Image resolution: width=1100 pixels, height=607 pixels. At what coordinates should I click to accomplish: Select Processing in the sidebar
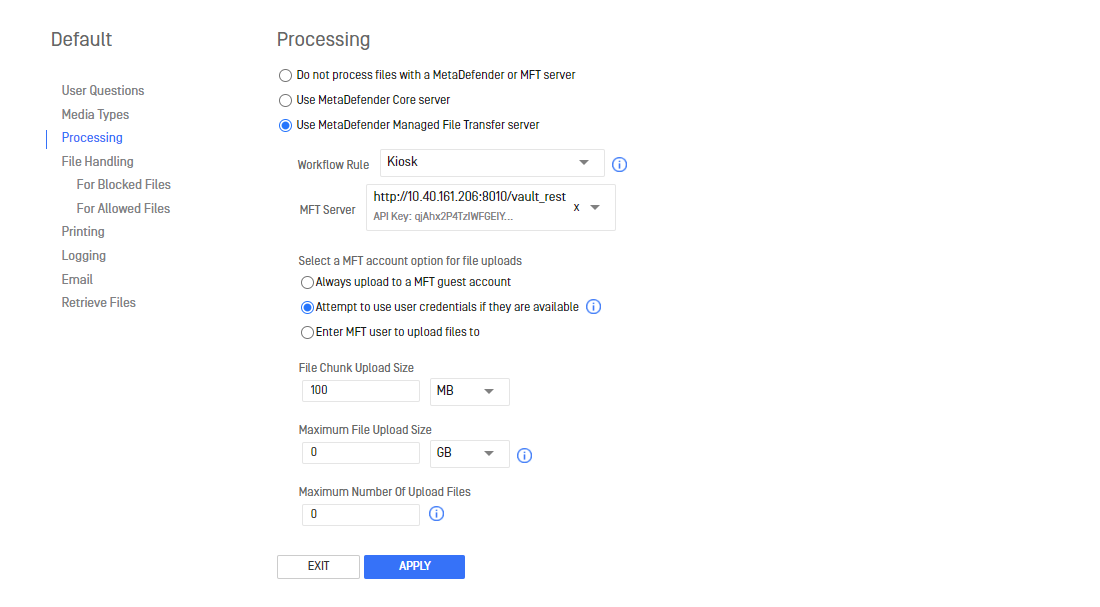coord(92,138)
